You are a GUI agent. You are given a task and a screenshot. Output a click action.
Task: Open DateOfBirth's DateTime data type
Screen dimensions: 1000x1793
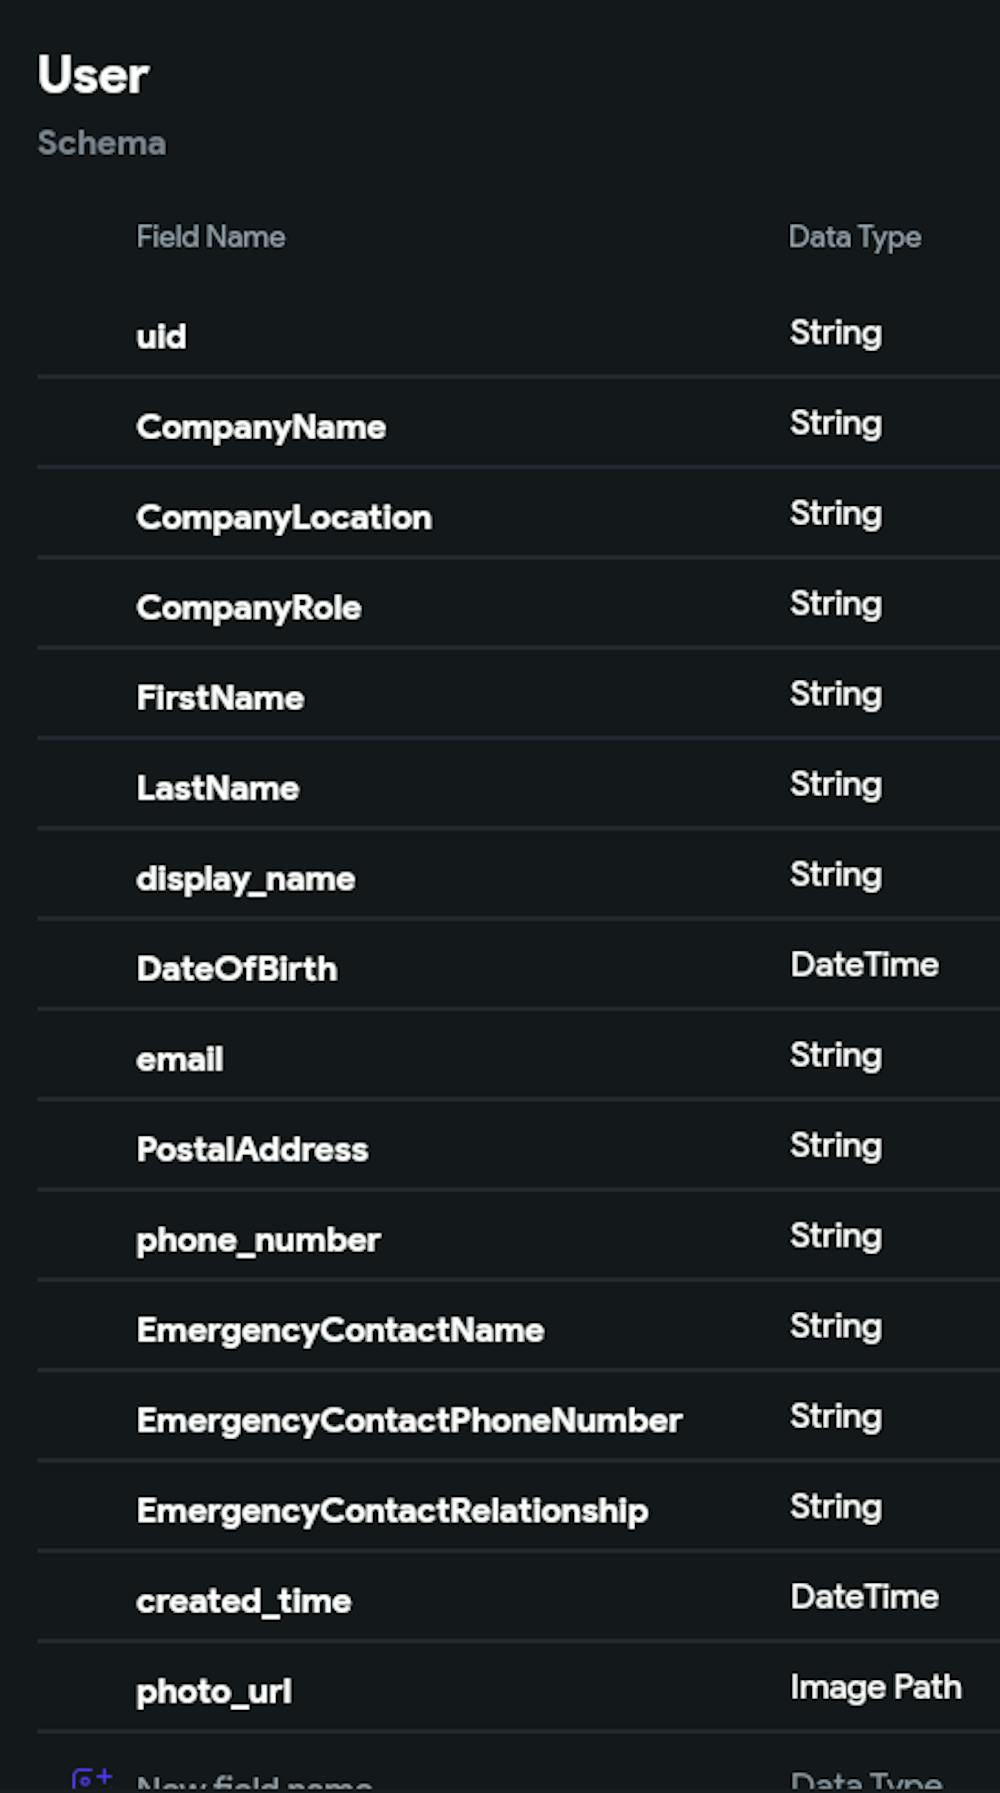(x=864, y=965)
